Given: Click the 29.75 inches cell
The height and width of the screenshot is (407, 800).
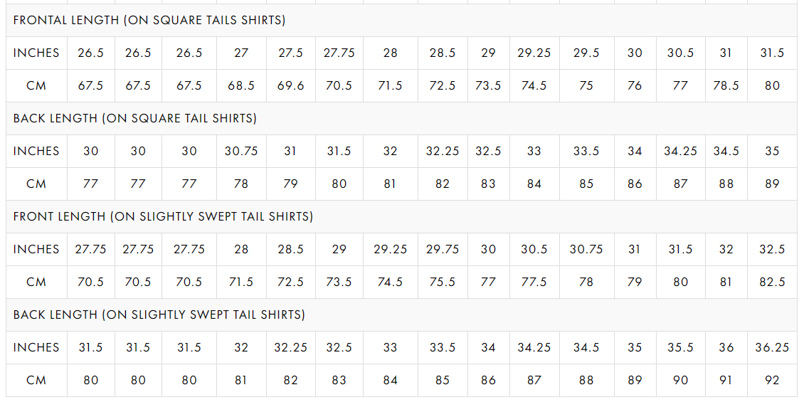Looking at the screenshot, I should pos(443,249).
